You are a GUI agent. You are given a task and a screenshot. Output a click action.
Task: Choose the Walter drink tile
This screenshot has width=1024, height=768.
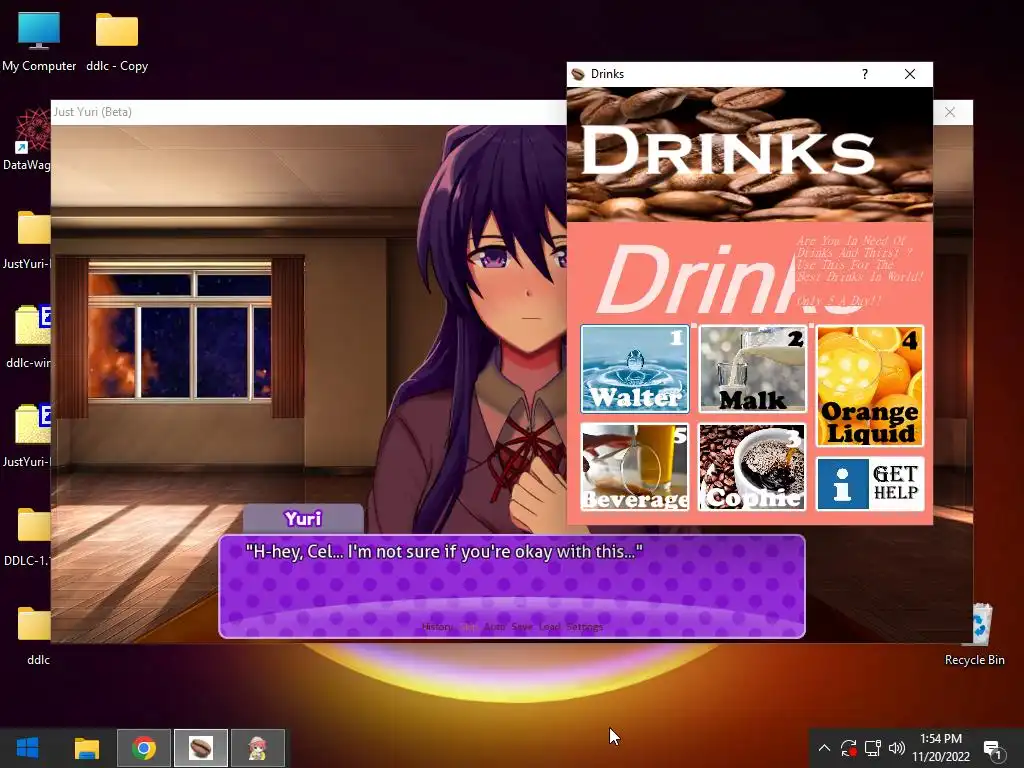tap(635, 369)
